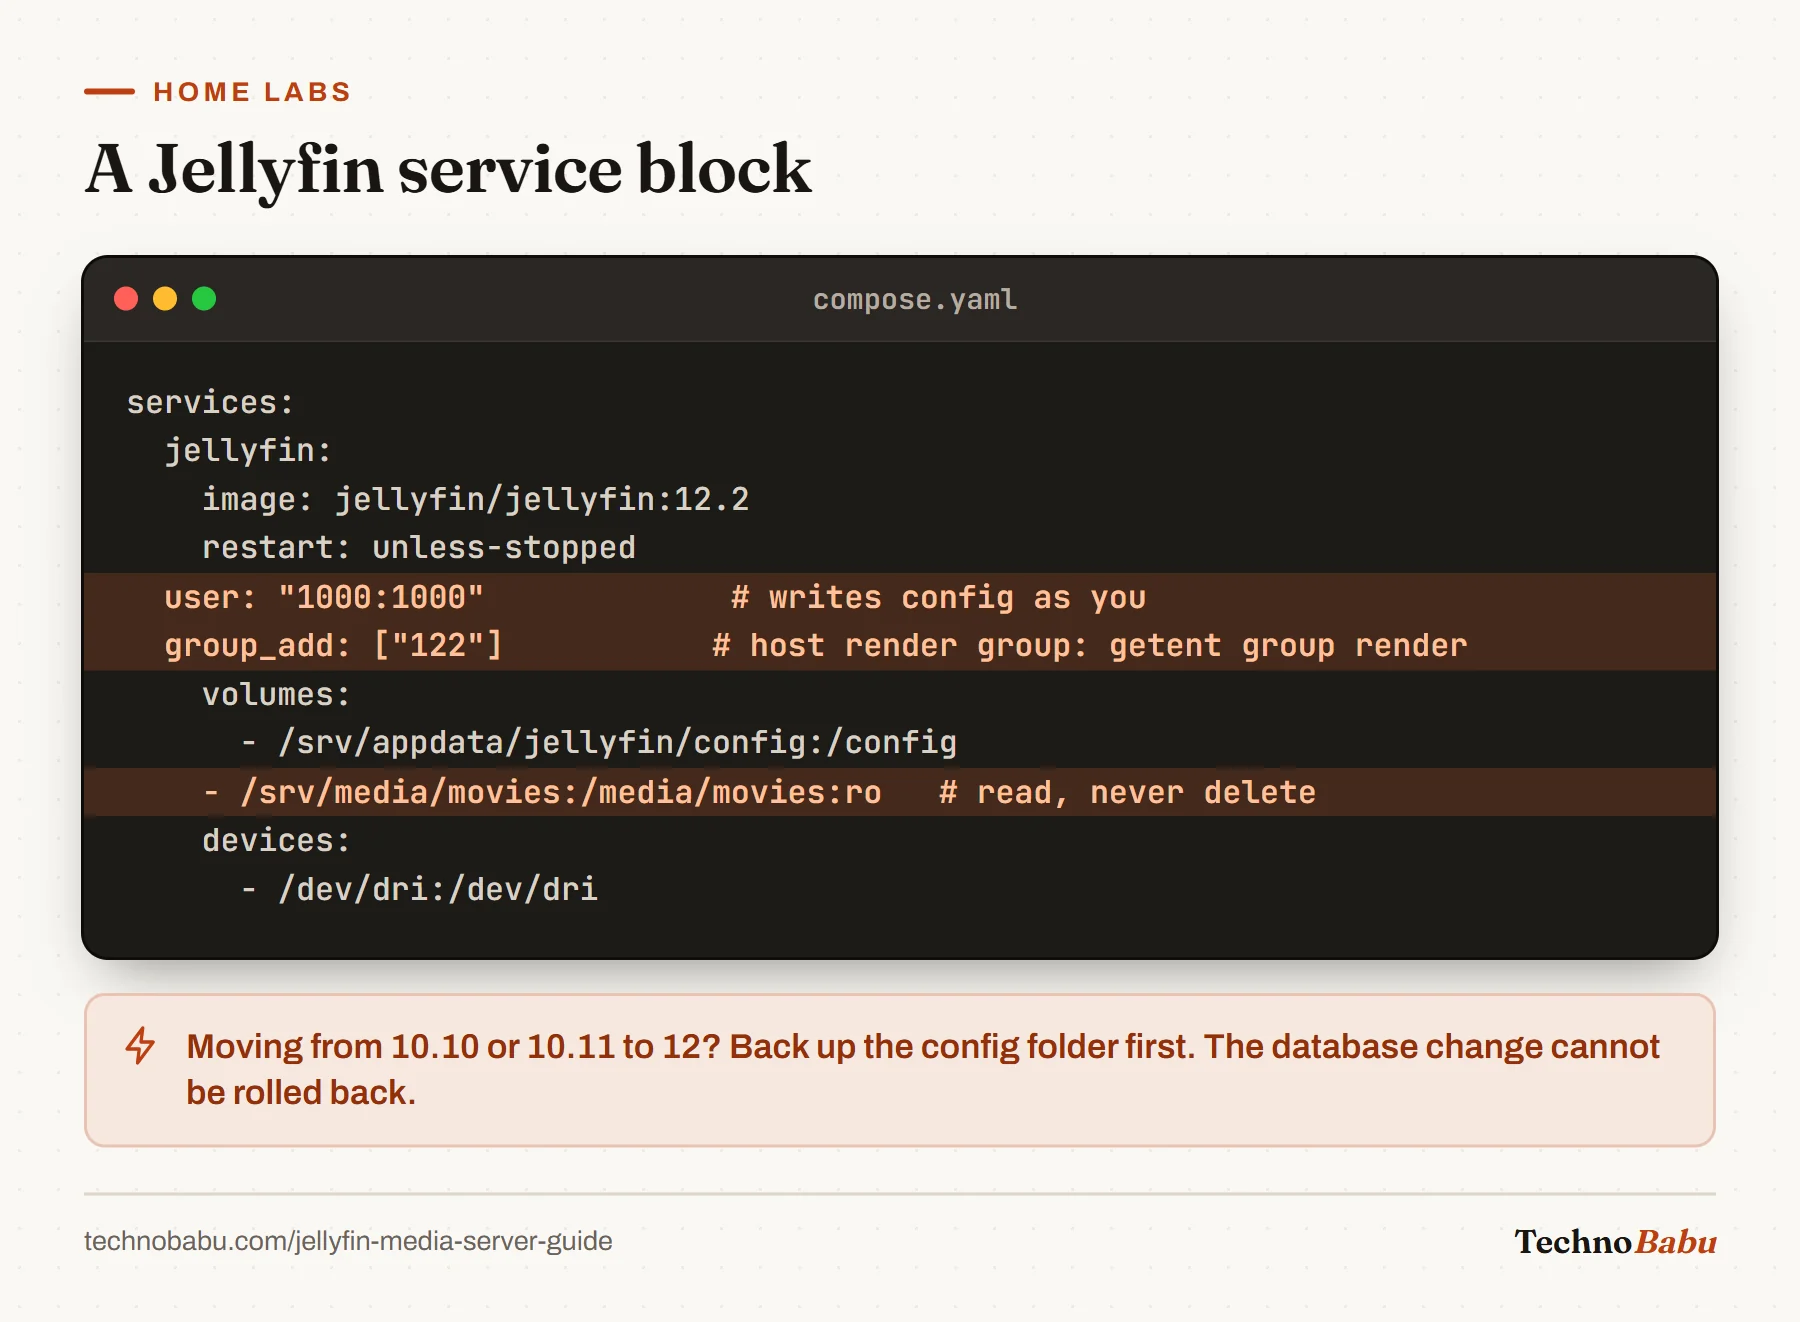Select the compose.yaml window title
Screen dimensions: 1800x1322
tap(915, 299)
